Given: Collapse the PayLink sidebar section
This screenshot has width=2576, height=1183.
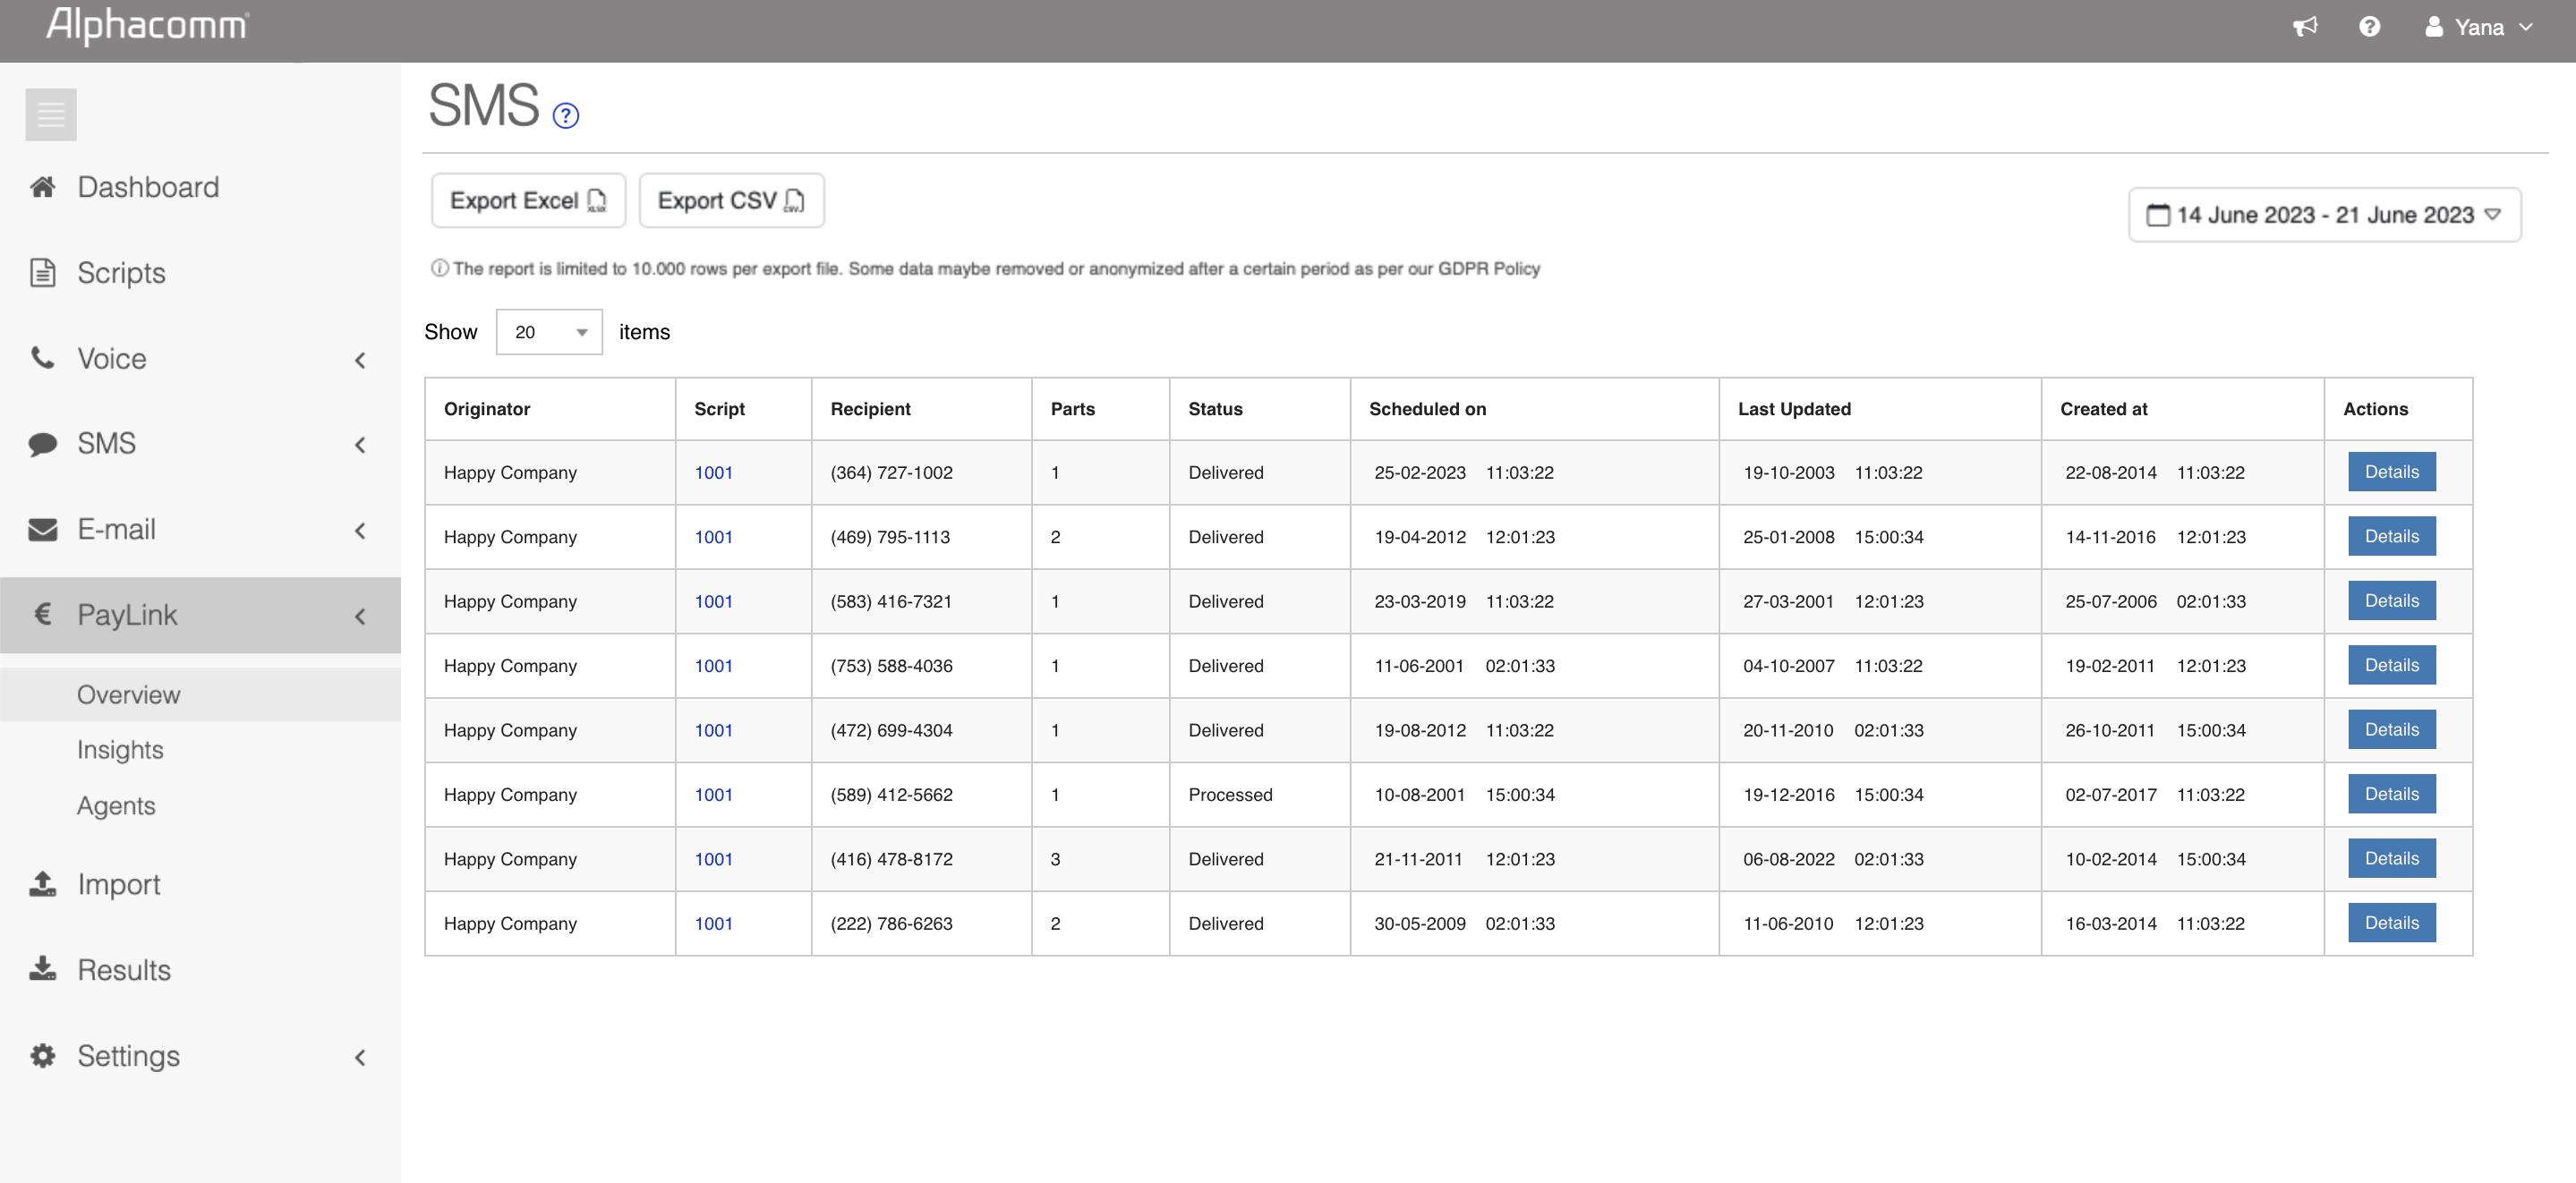Looking at the screenshot, I should click(360, 616).
